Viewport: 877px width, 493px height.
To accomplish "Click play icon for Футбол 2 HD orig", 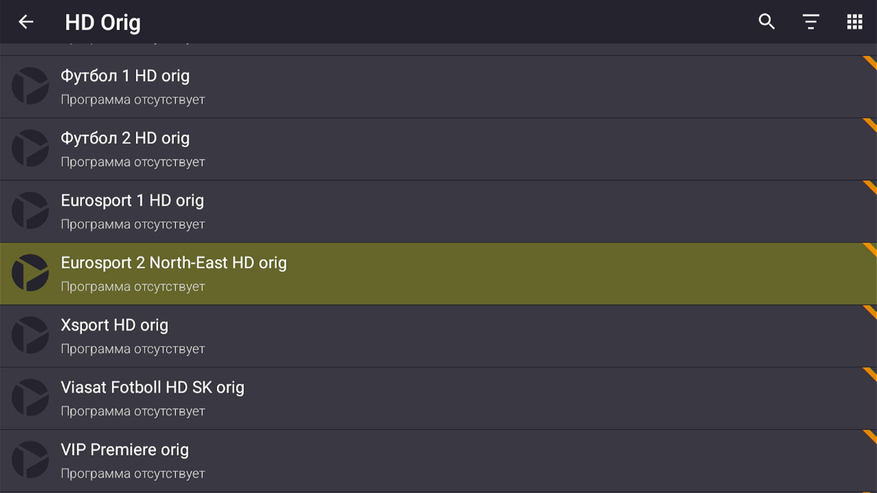I will [30, 149].
